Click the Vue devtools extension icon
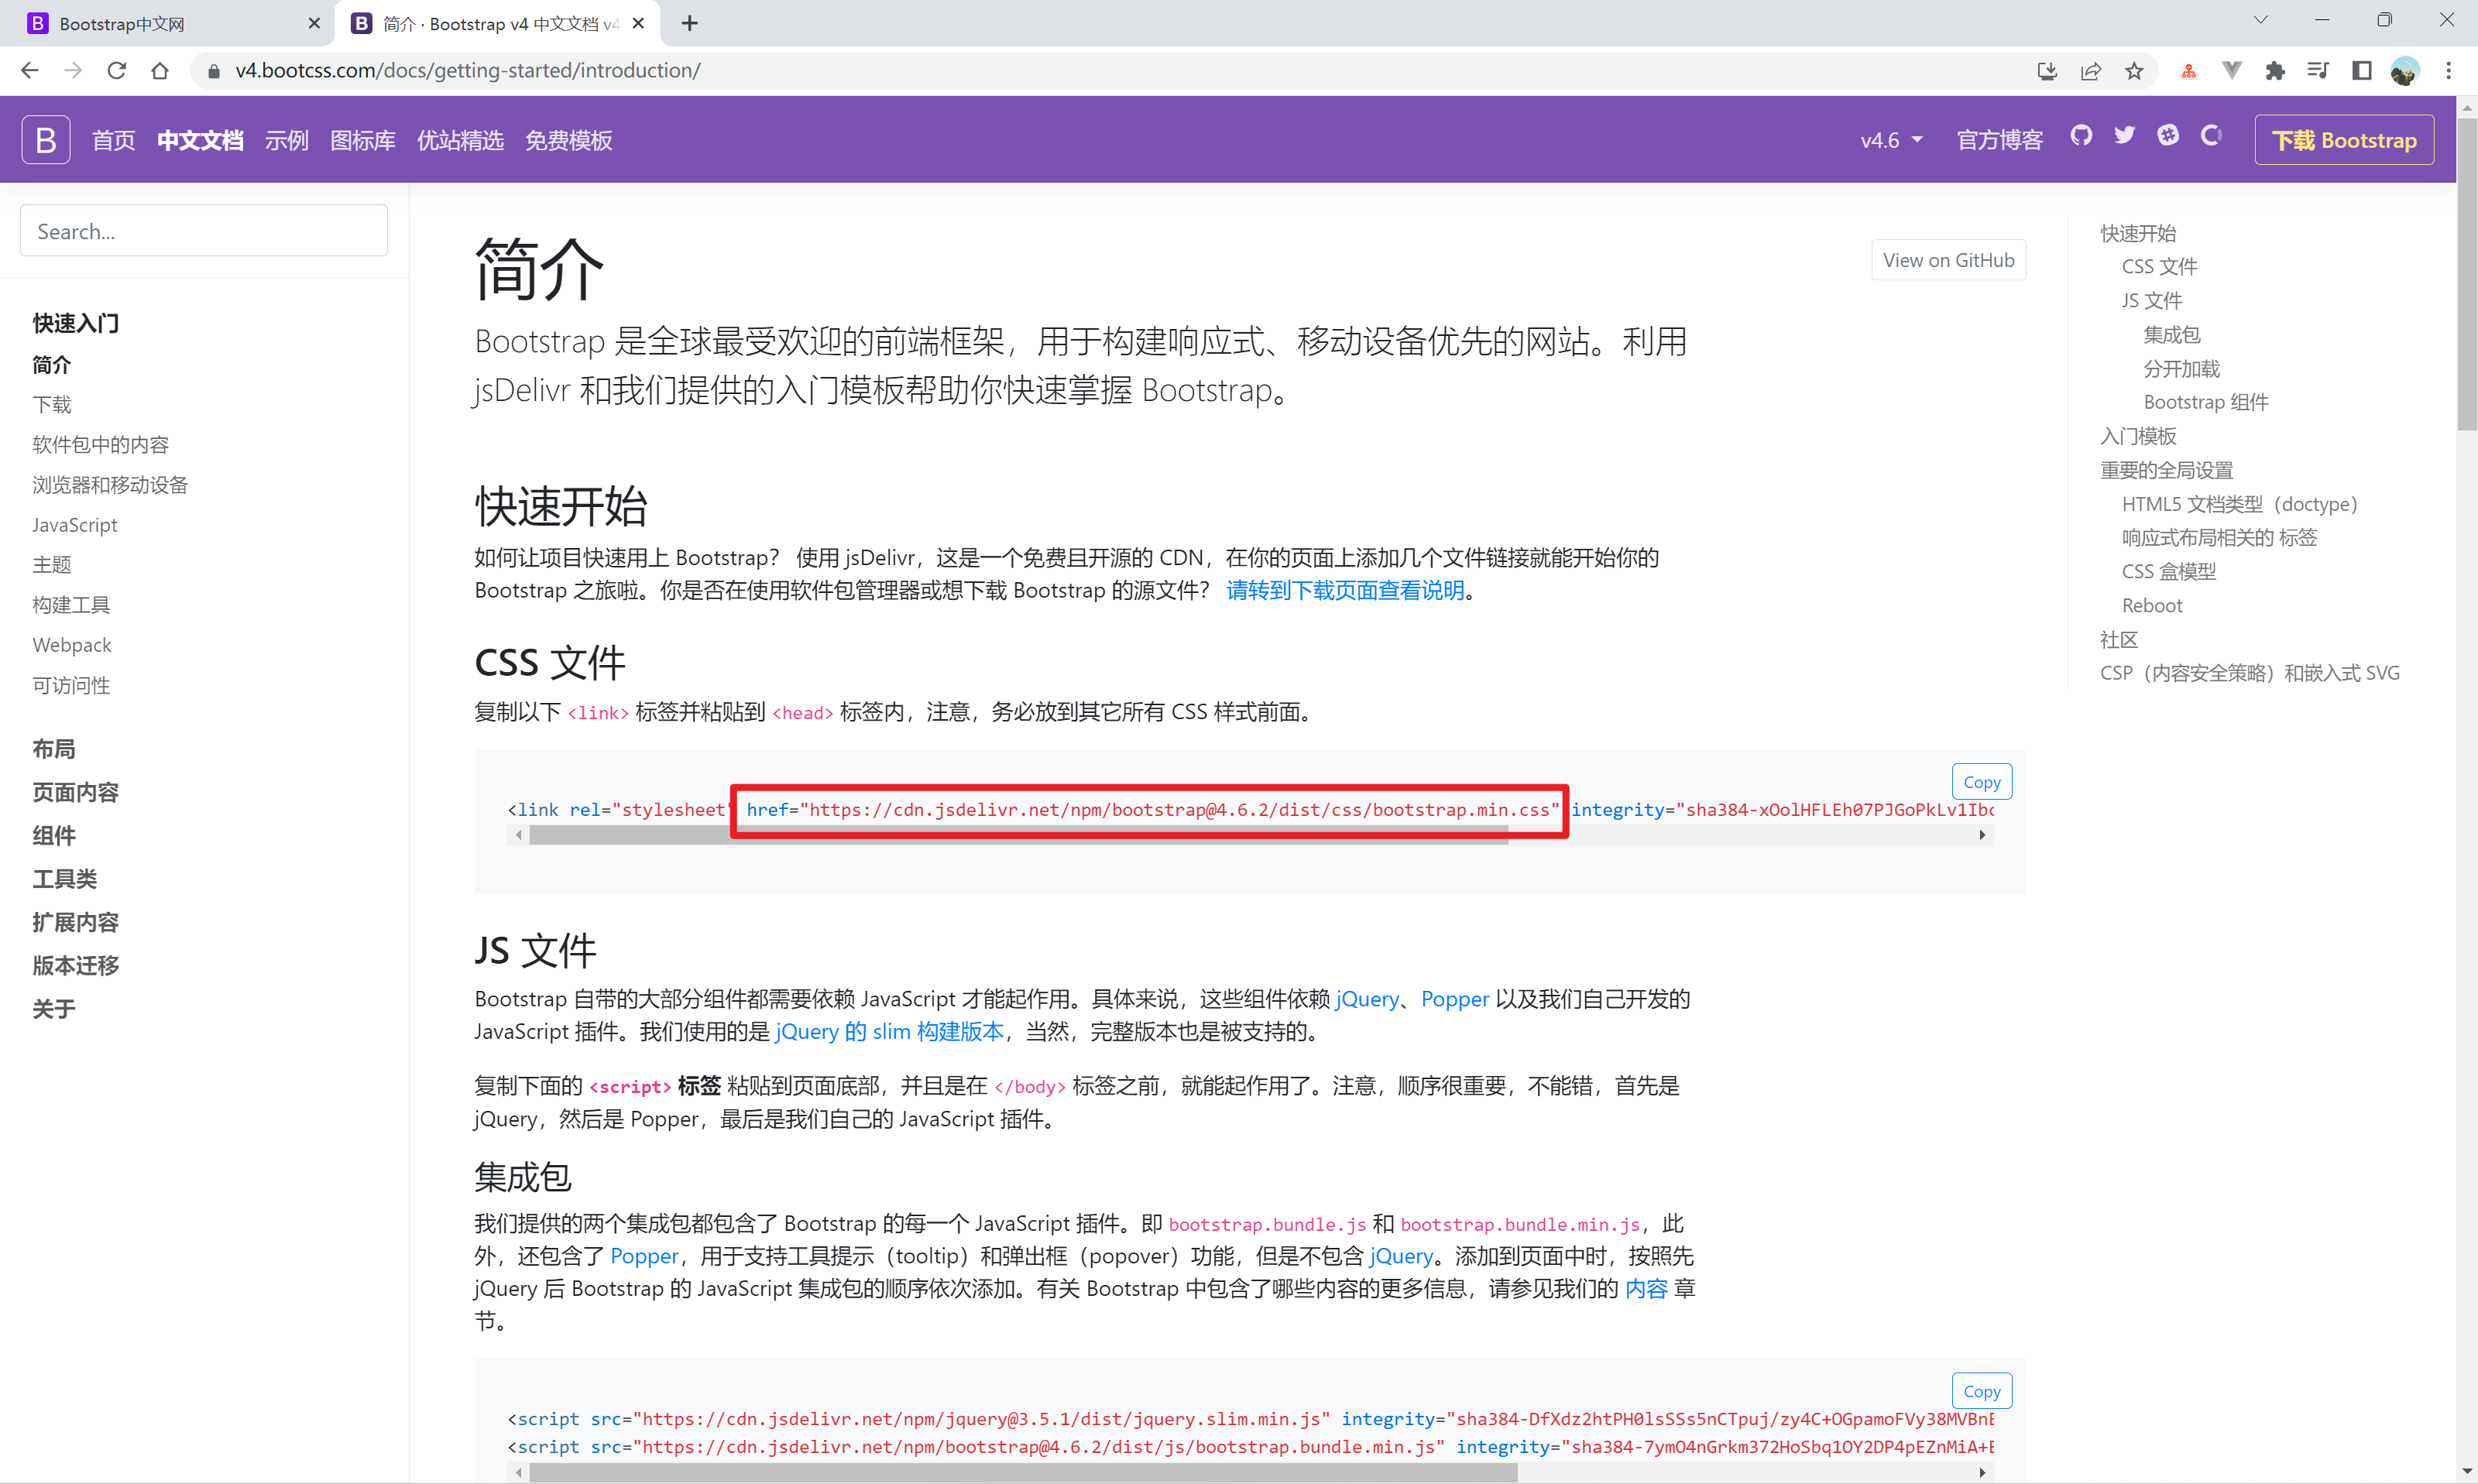This screenshot has width=2478, height=1484. tap(2231, 70)
